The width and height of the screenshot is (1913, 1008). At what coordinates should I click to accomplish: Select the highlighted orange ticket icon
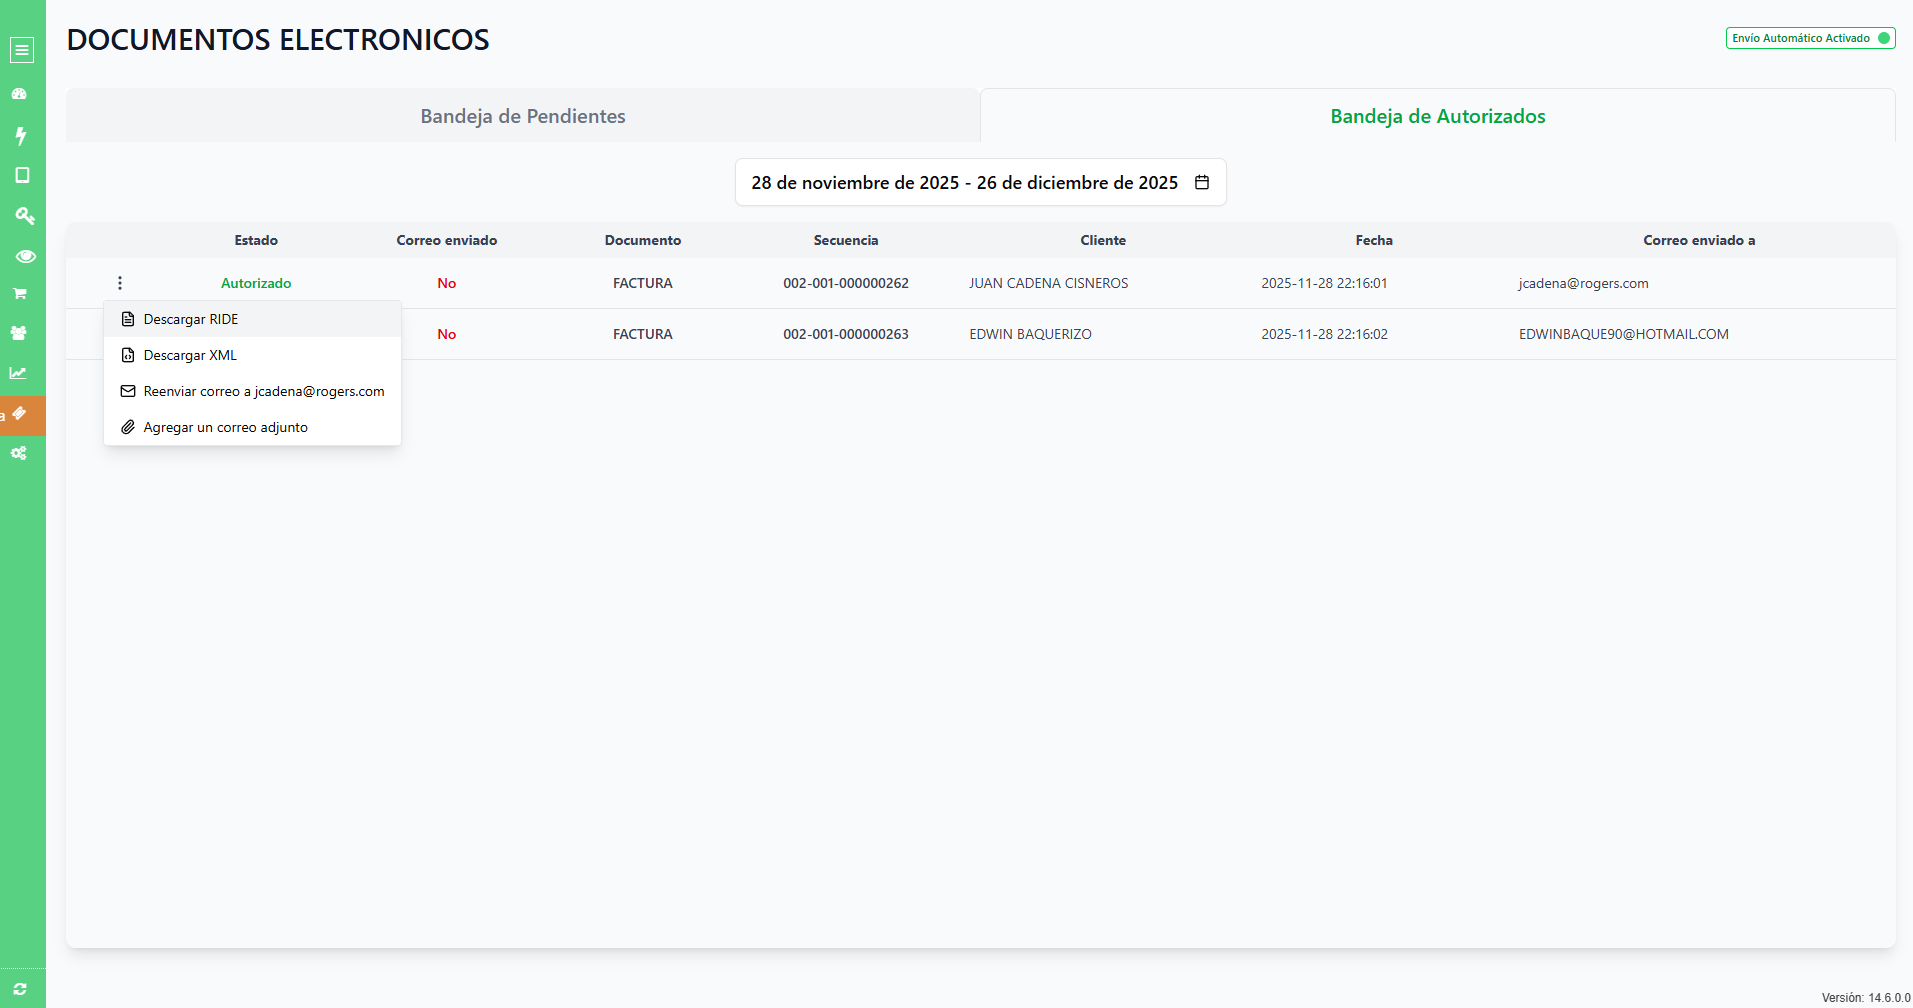pos(19,414)
